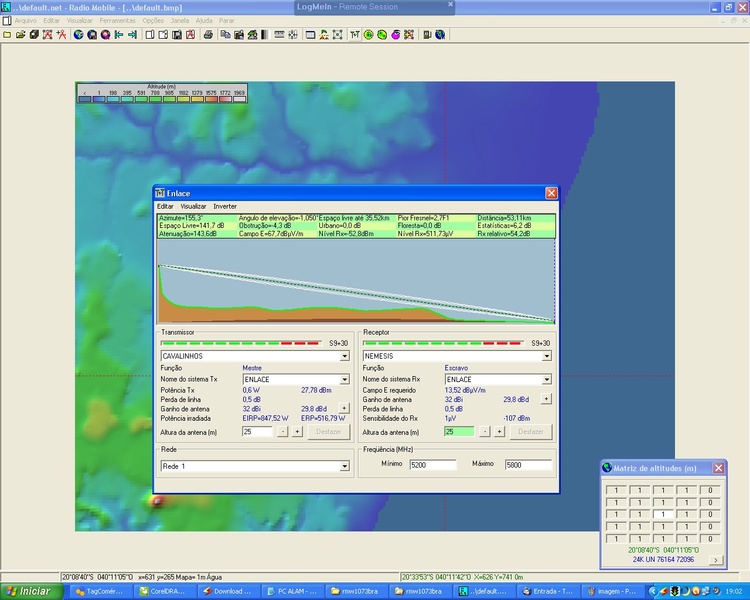Open Visualizar menu in Enlace window

point(193,206)
